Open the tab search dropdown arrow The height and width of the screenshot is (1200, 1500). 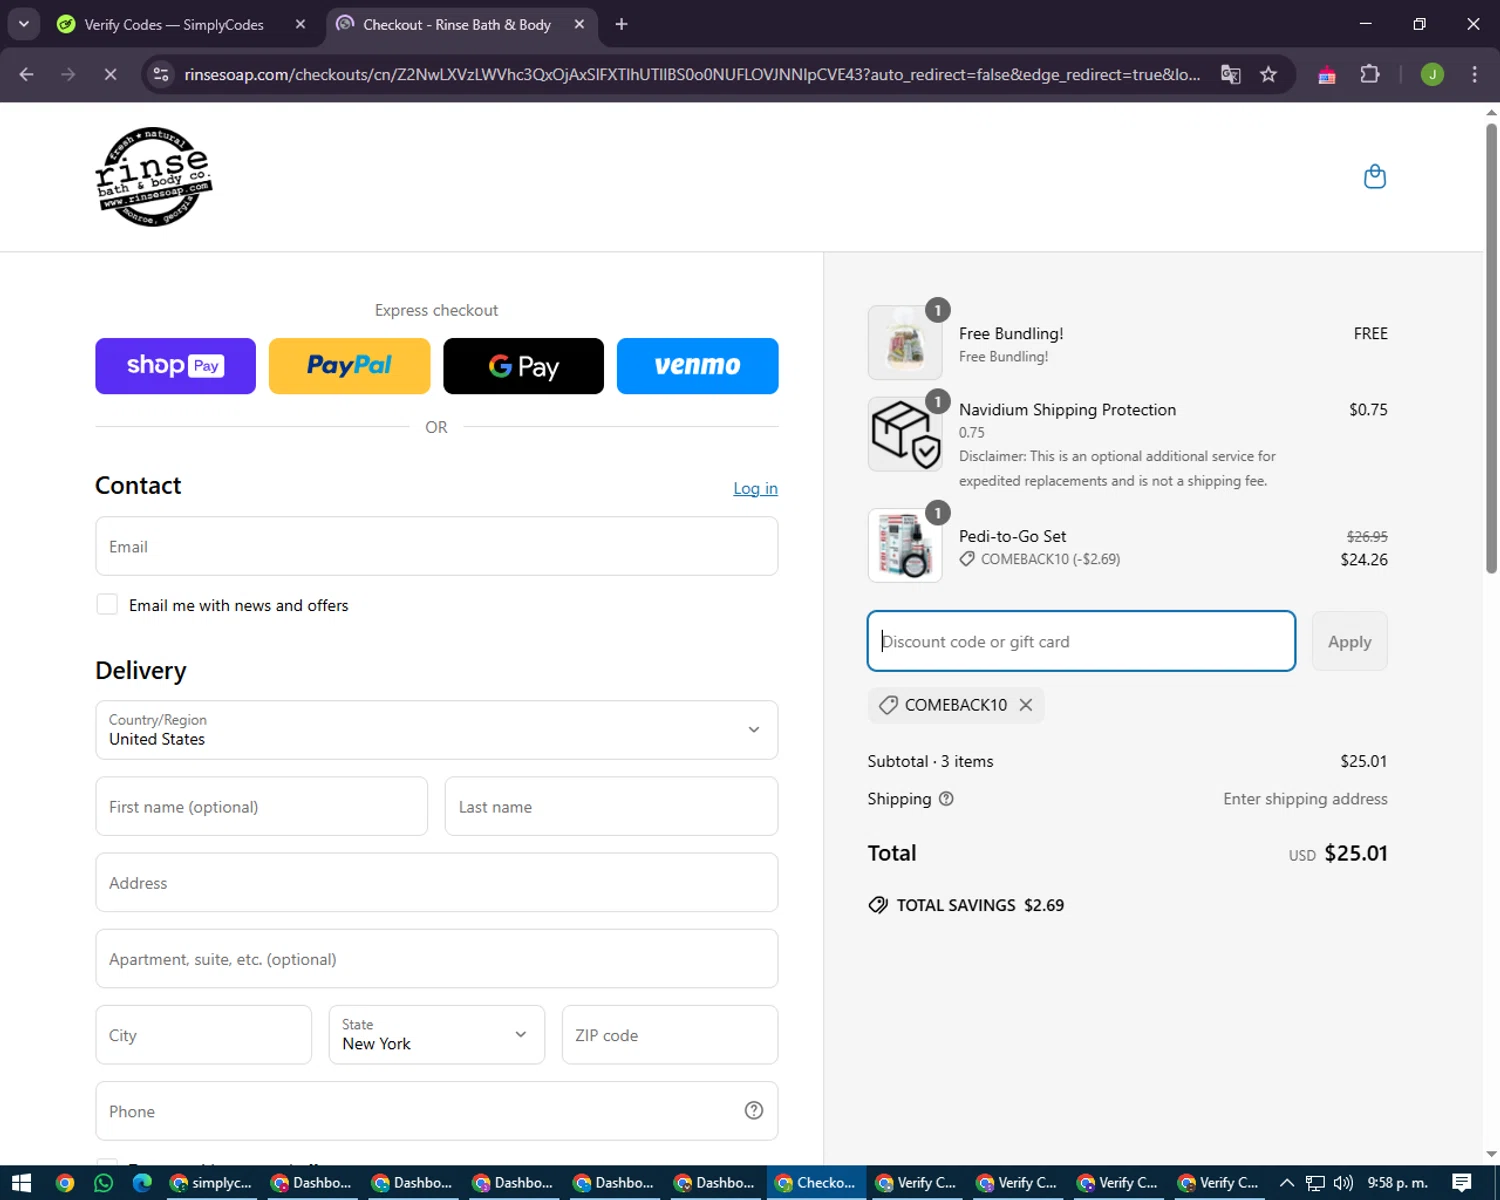point(23,24)
